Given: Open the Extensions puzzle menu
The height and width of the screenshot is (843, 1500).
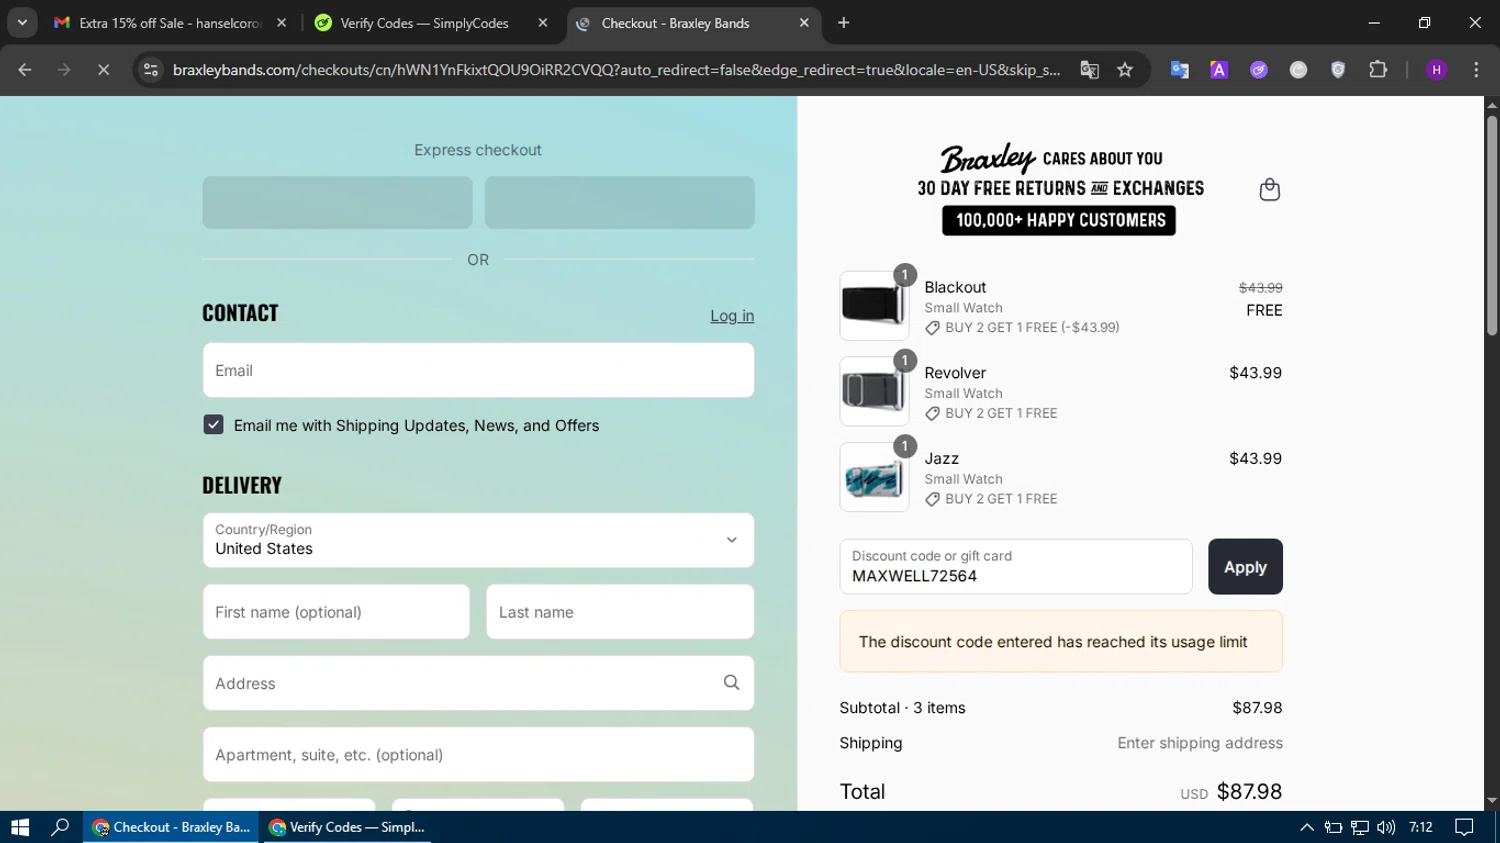Looking at the screenshot, I should tap(1378, 70).
